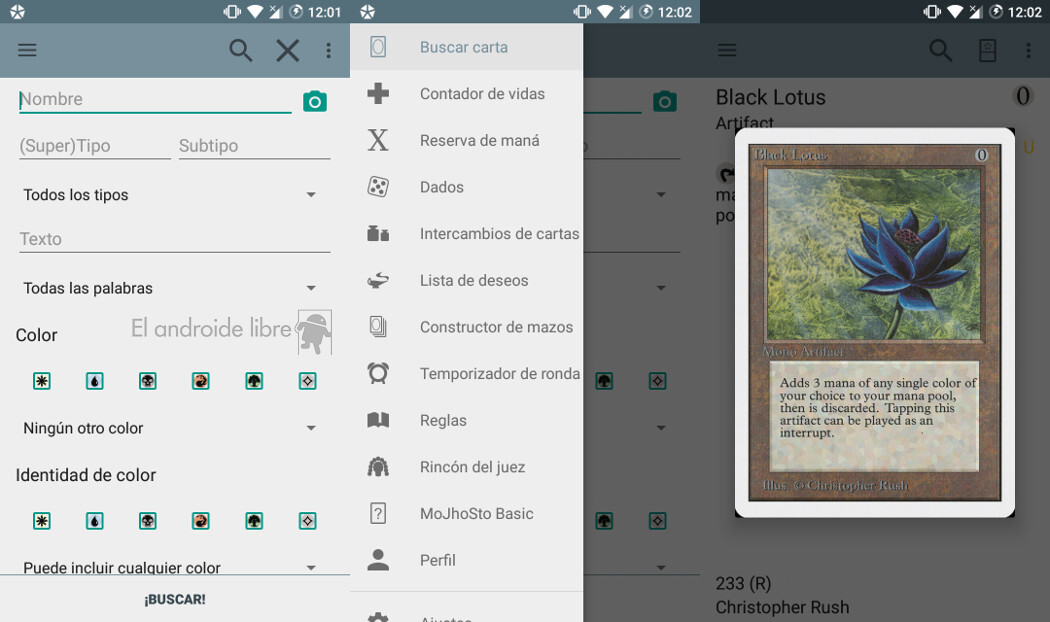Toggle white mana in Identidad de color
Viewport: 1050px width, 622px height.
coord(42,521)
